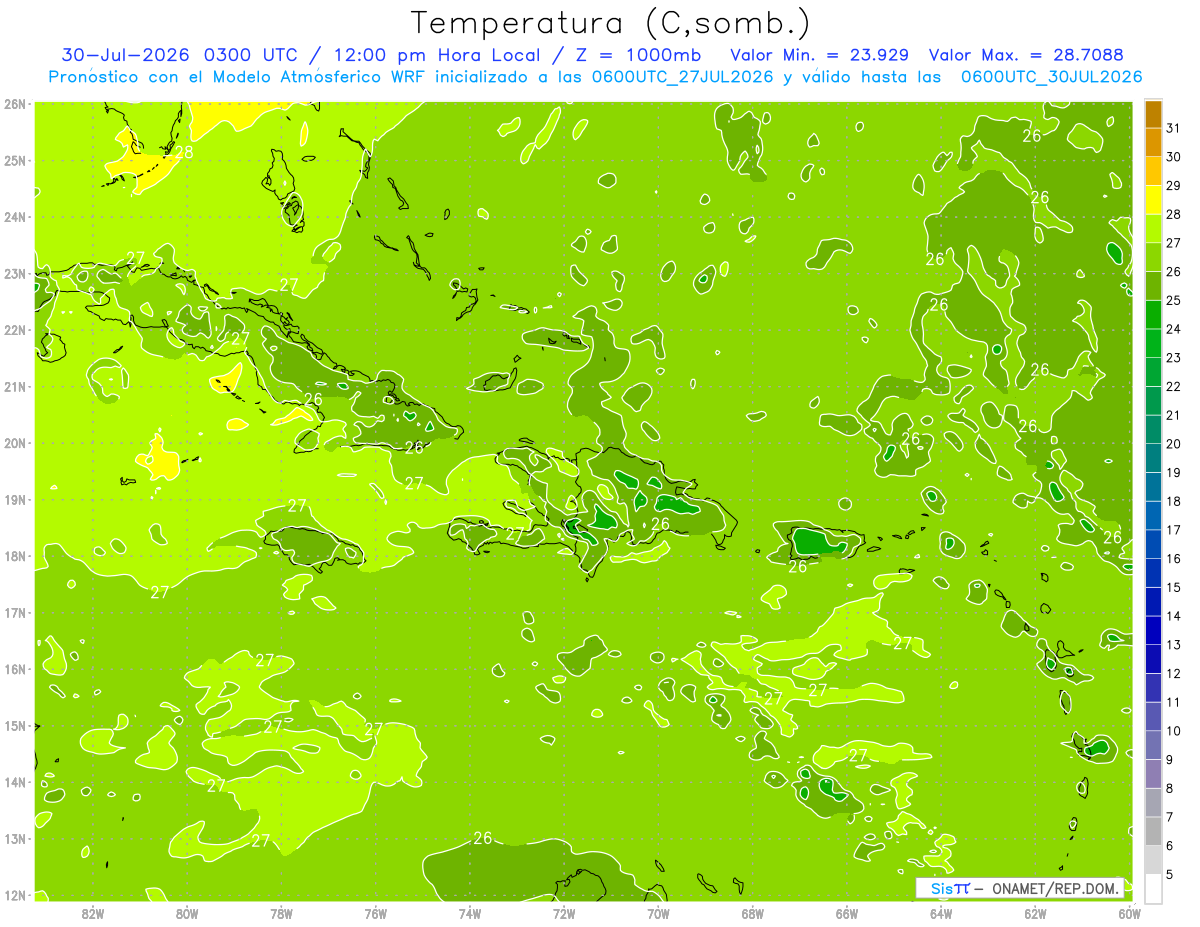
Task: Click the "15N" latitude label
Action: [14, 725]
